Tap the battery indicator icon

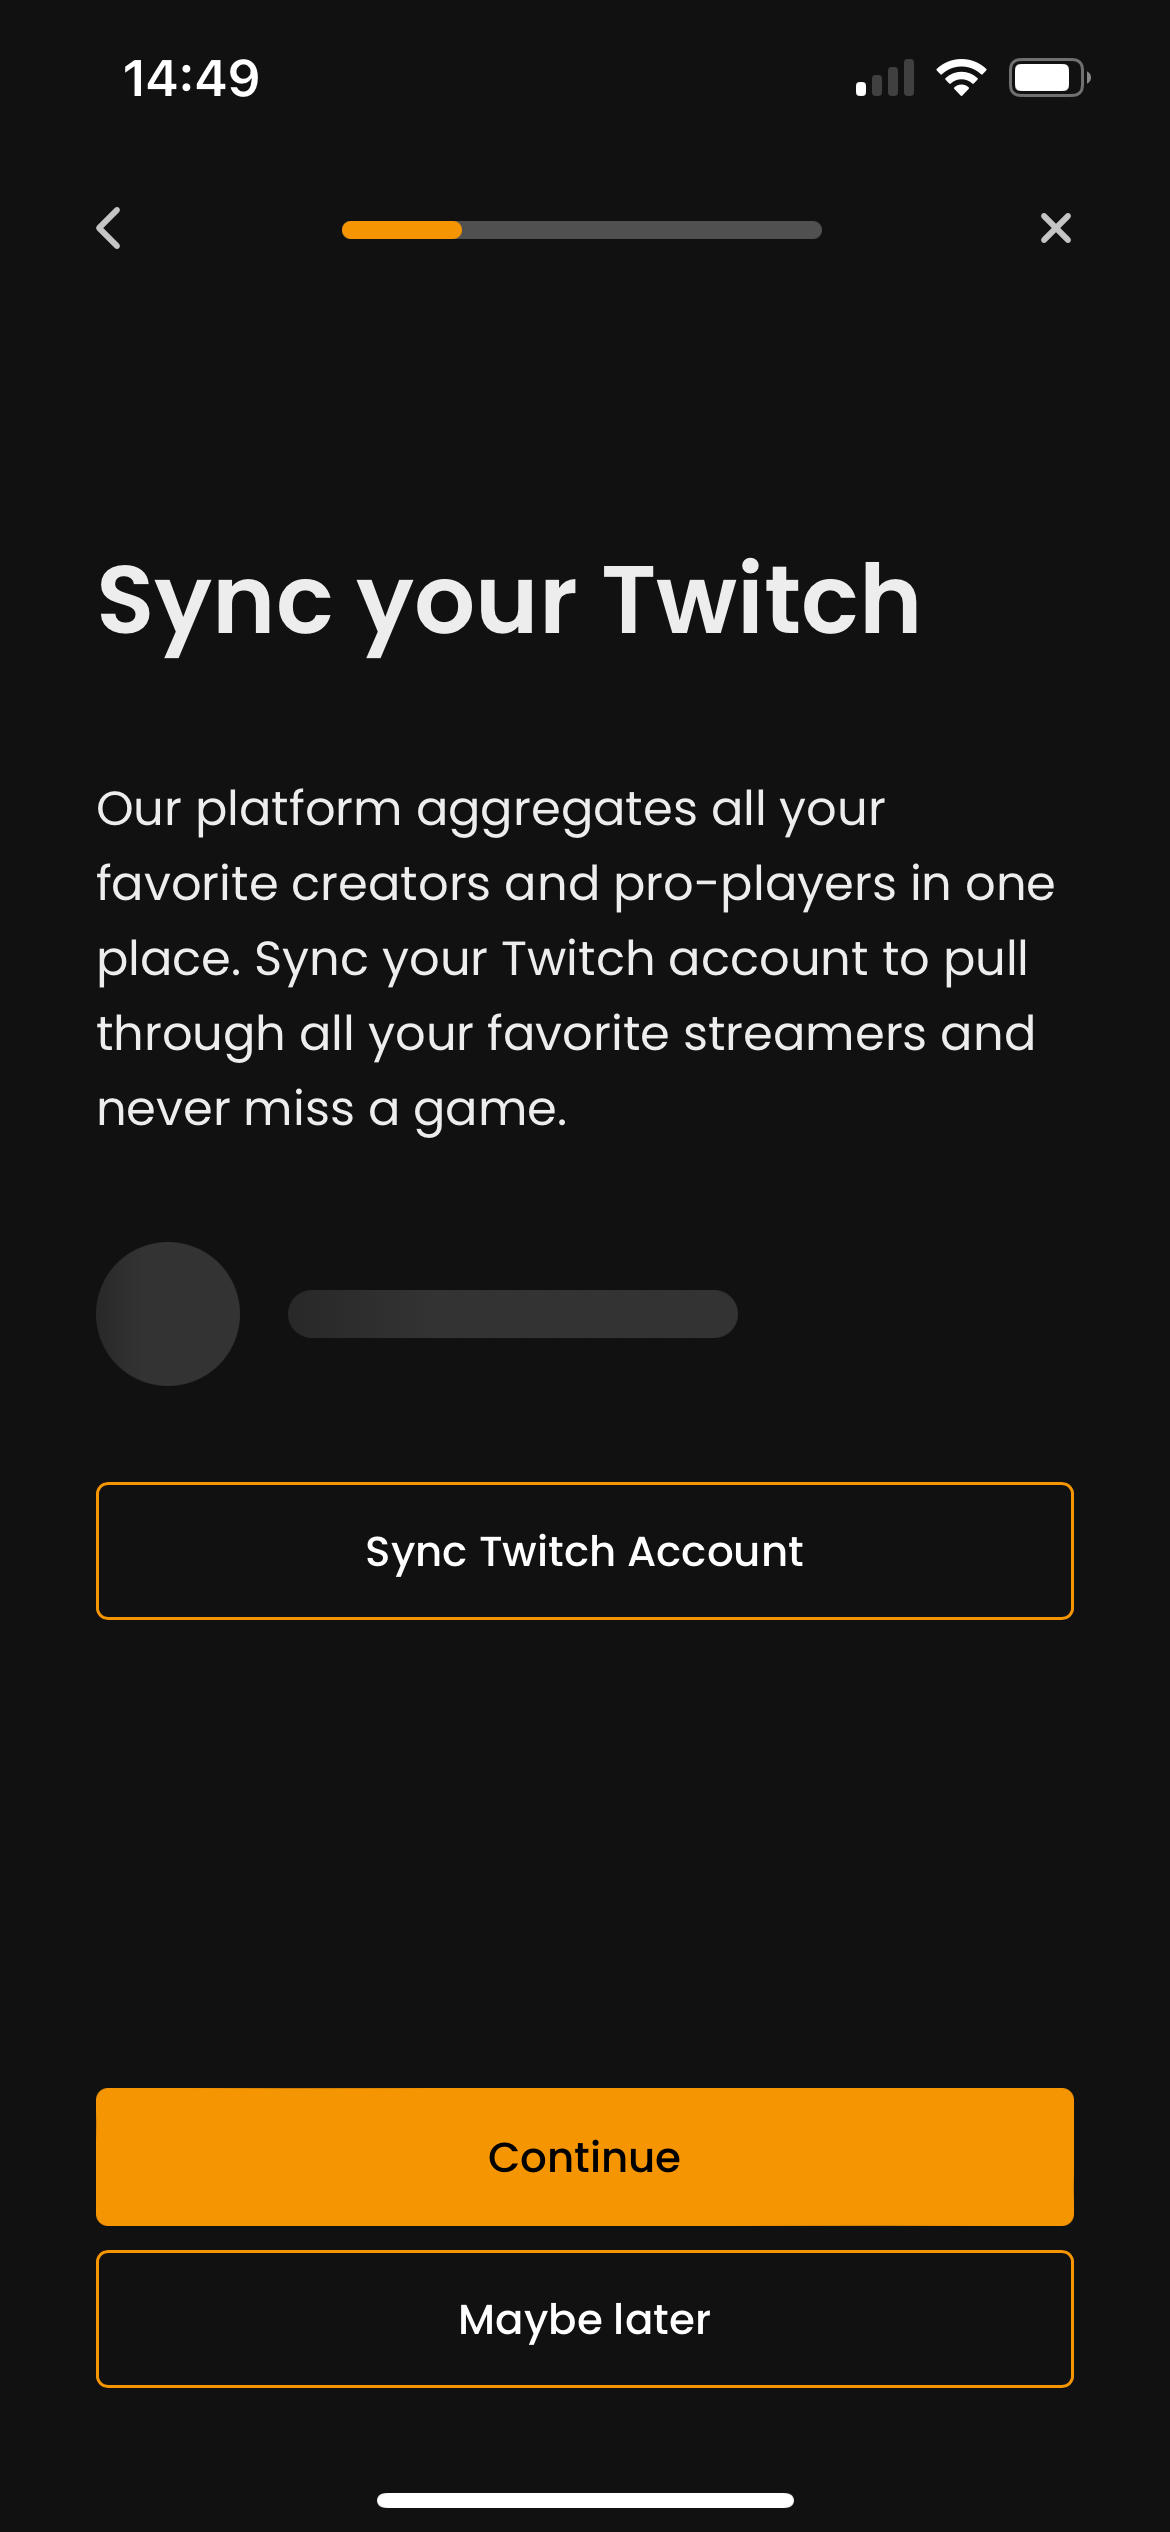click(1049, 78)
